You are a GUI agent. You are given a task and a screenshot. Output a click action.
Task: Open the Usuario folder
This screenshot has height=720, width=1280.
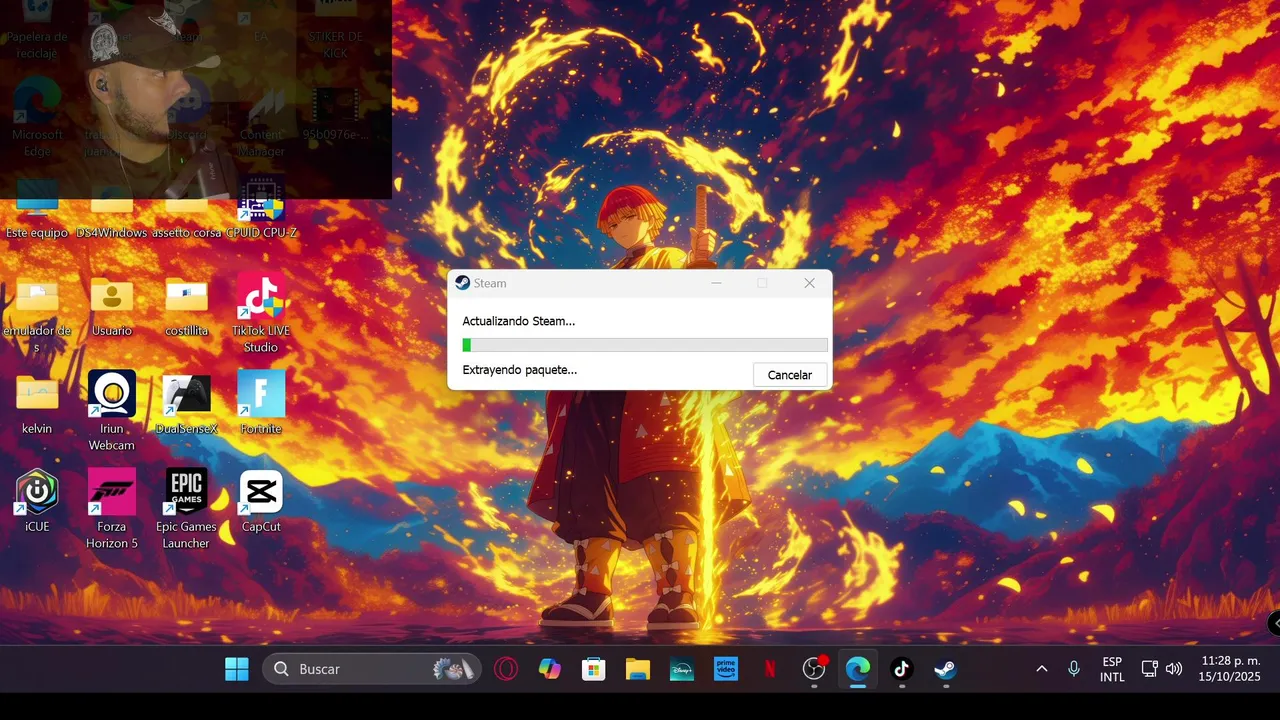(x=112, y=307)
